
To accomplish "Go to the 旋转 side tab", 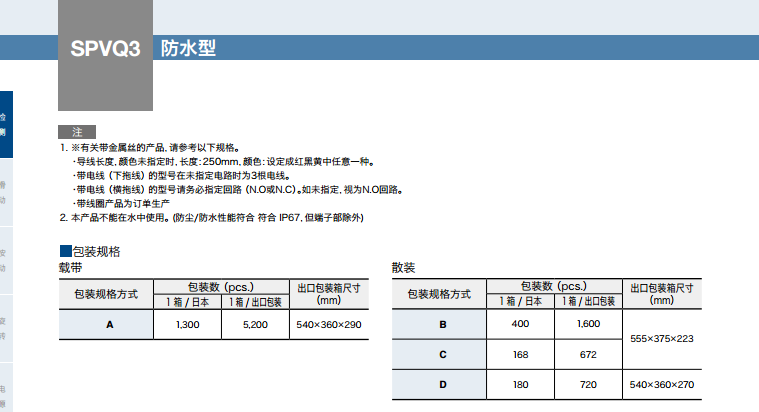I will (4, 328).
